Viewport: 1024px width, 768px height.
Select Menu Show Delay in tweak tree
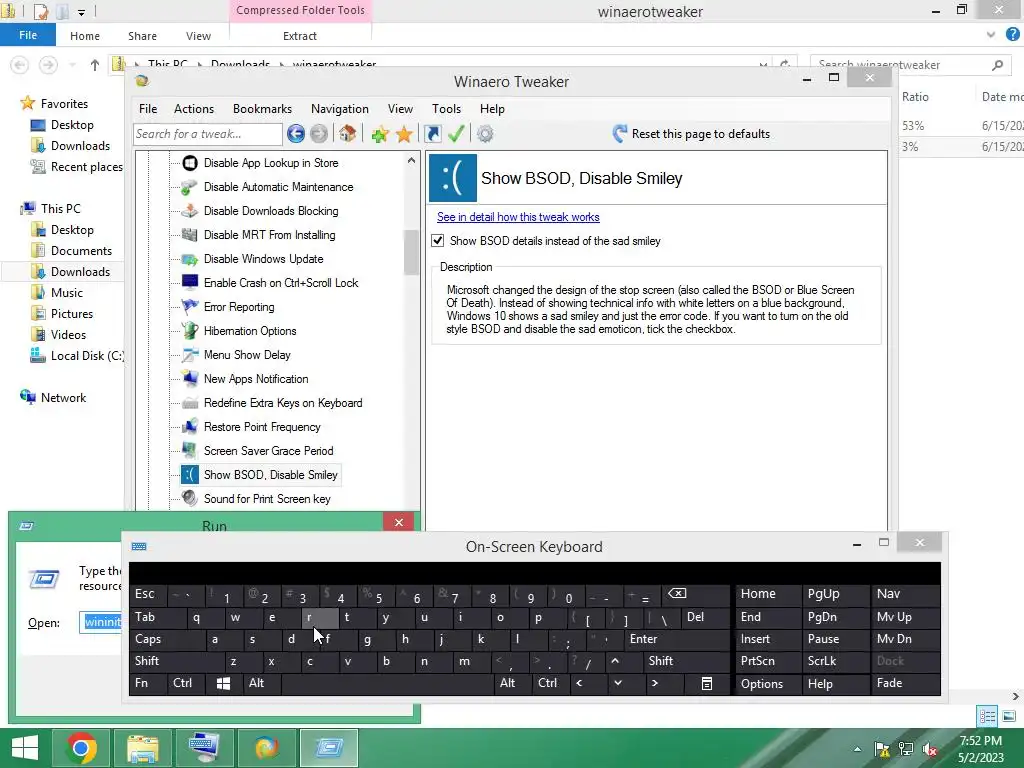click(247, 355)
